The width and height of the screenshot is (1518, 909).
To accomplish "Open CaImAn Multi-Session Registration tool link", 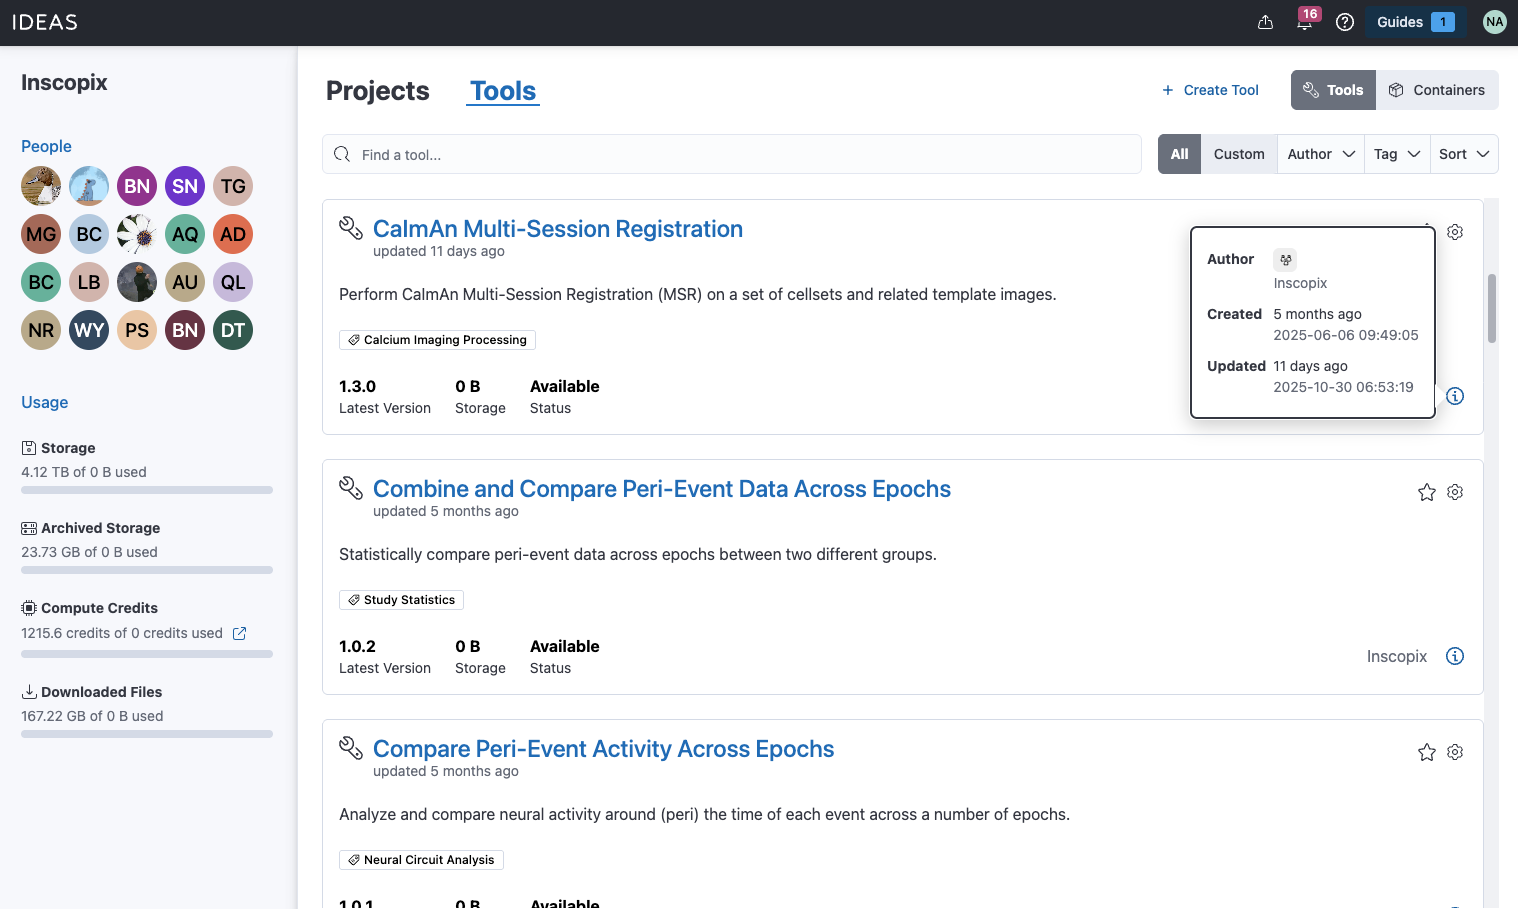I will click(x=558, y=229).
